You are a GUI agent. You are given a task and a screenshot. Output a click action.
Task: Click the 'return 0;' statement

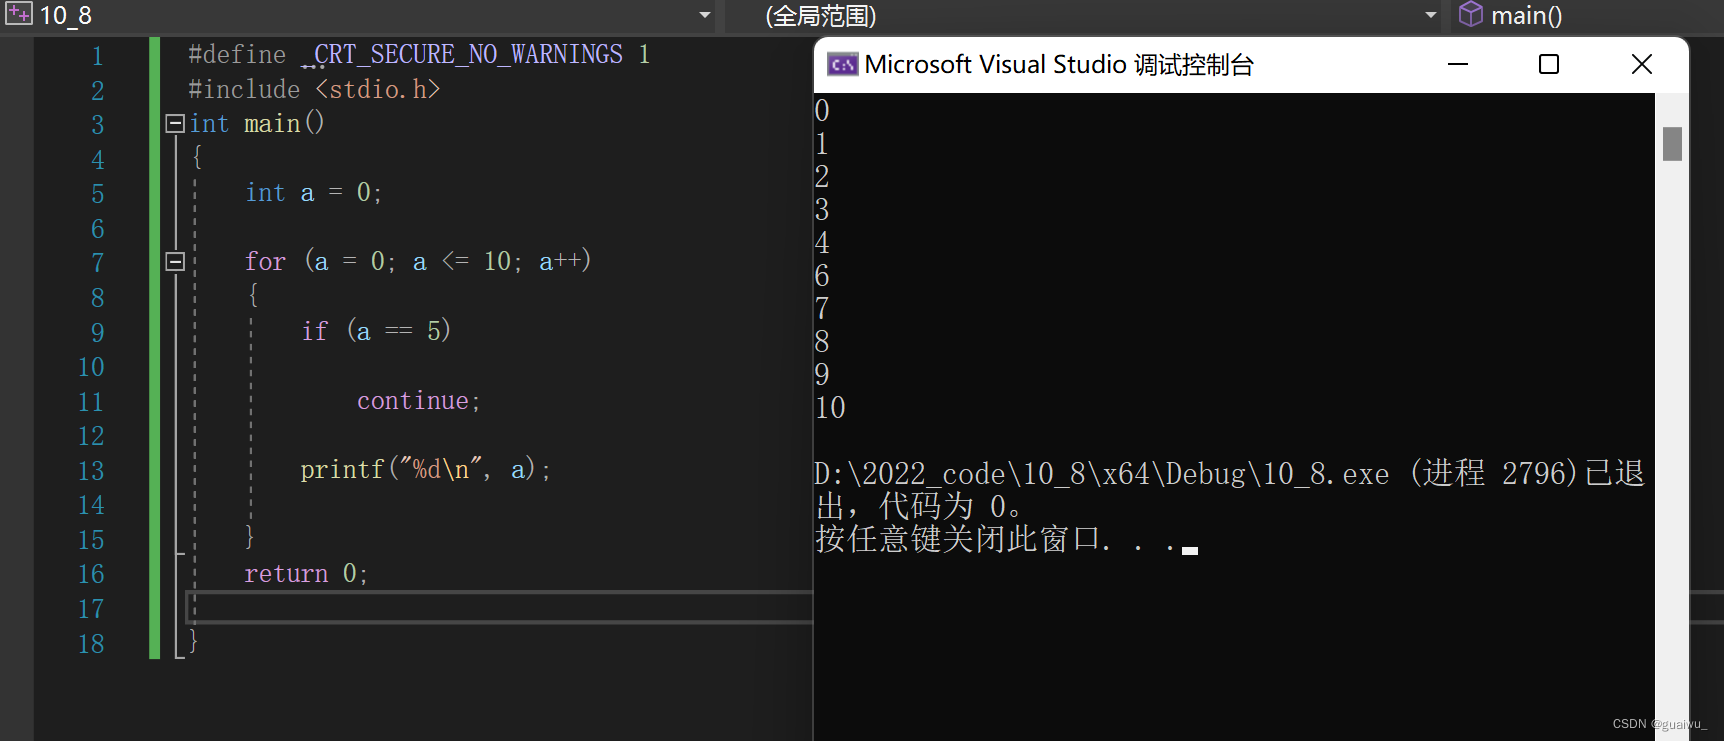(x=306, y=573)
